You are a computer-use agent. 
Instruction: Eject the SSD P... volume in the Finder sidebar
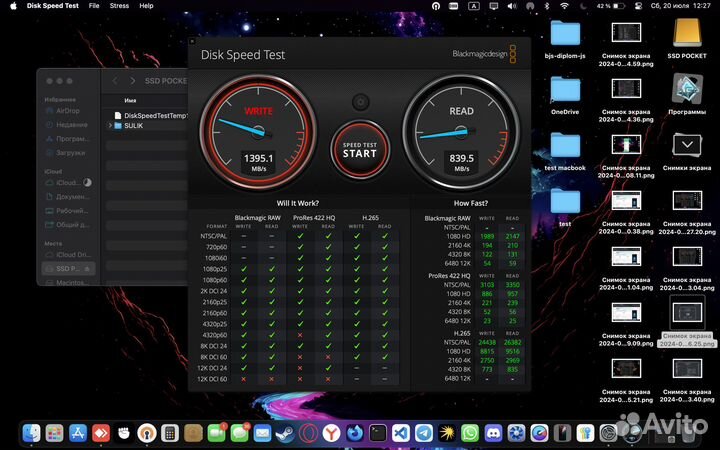(x=87, y=269)
